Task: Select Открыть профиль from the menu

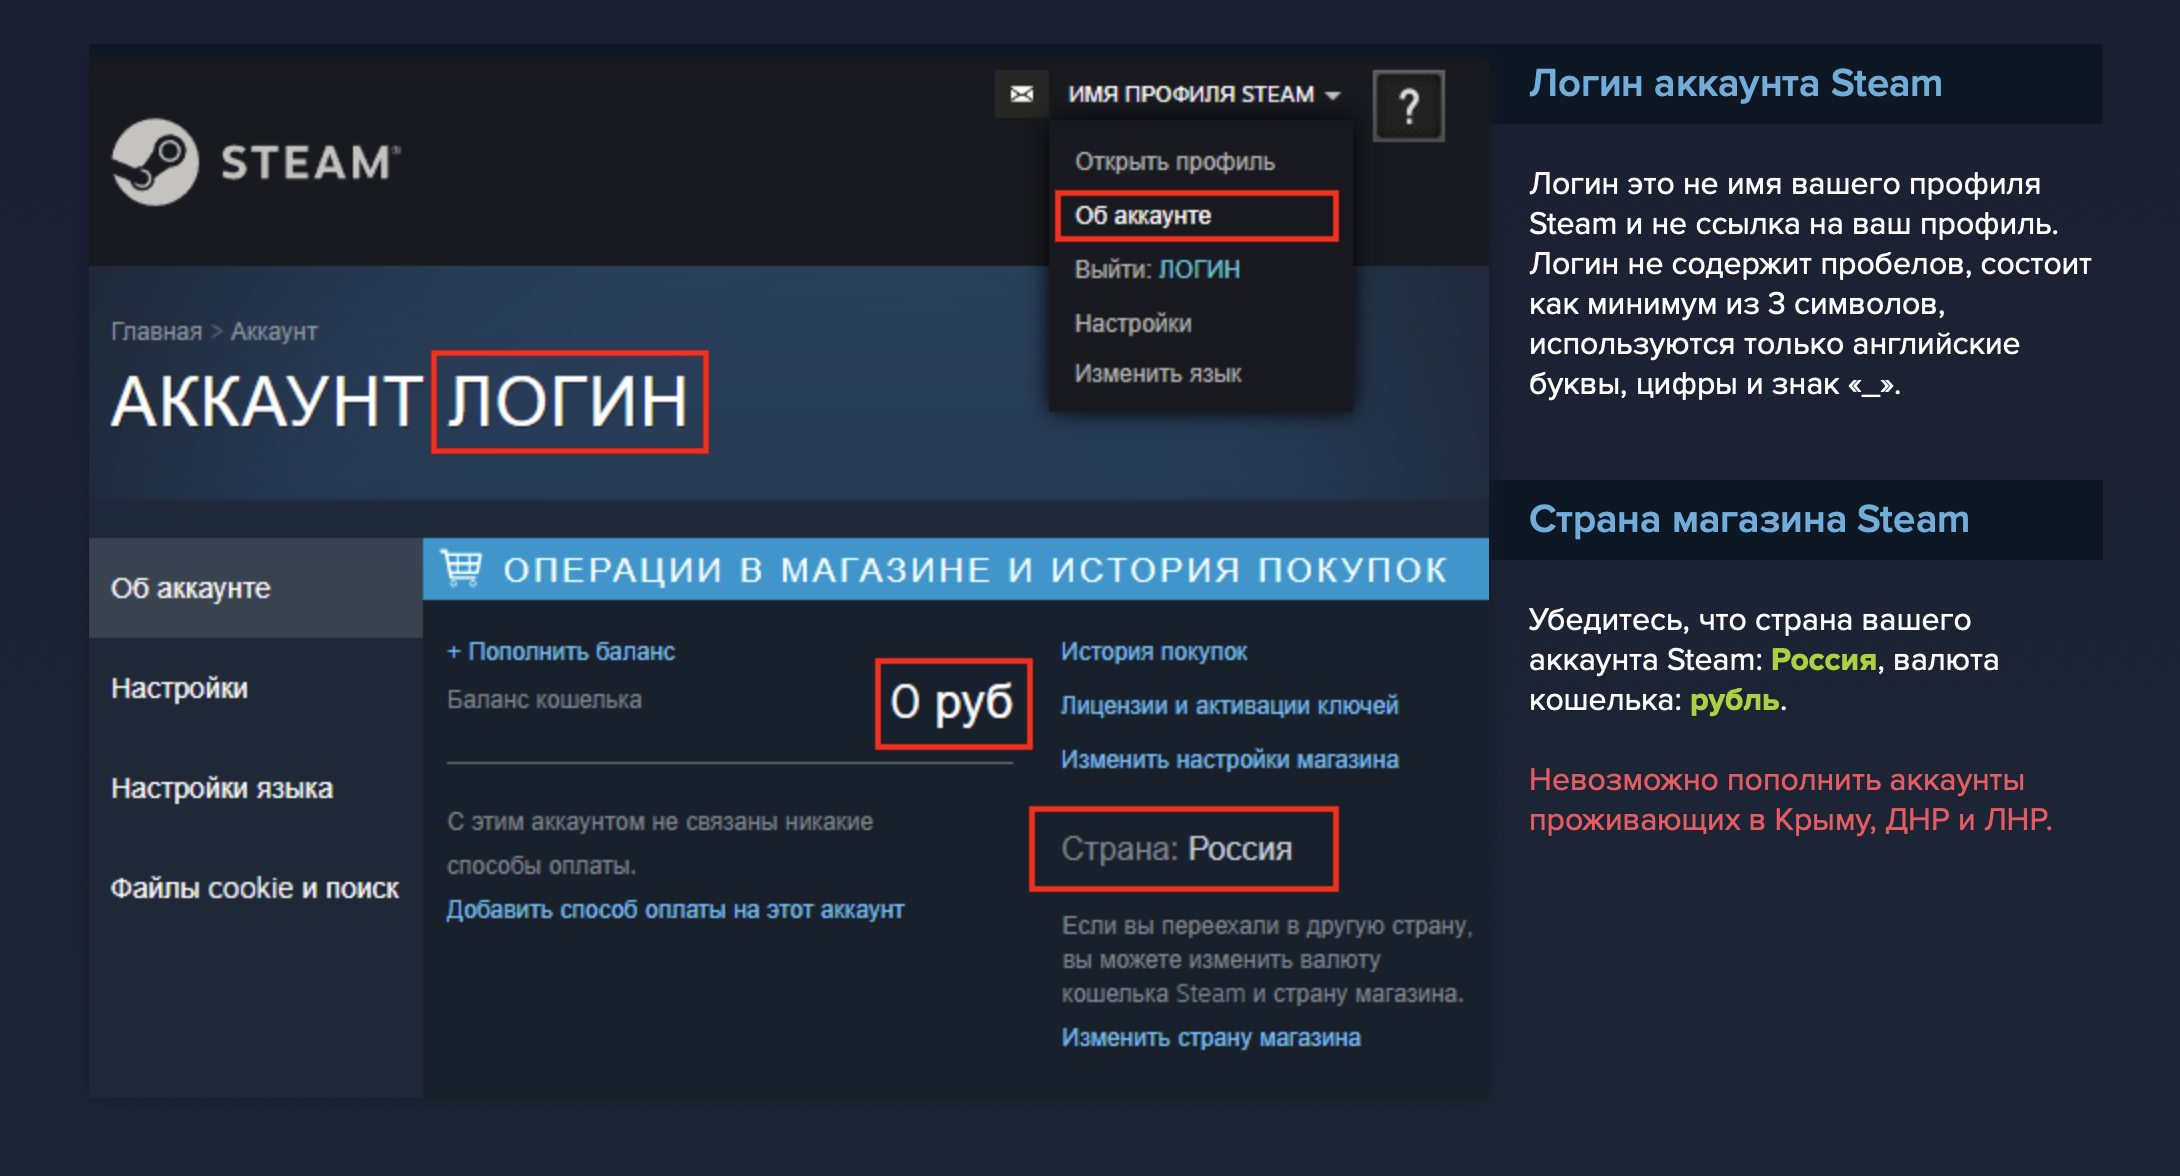Action: (x=1174, y=162)
